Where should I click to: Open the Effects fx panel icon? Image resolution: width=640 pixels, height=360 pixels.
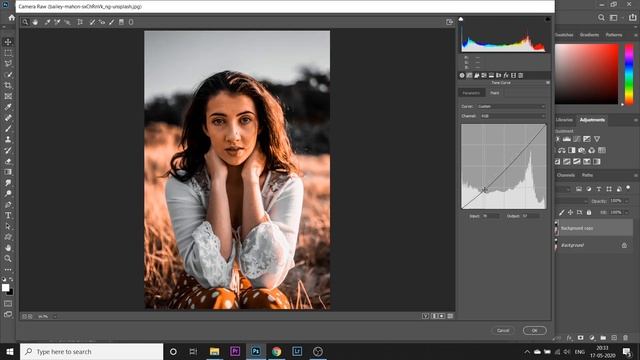pos(506,76)
